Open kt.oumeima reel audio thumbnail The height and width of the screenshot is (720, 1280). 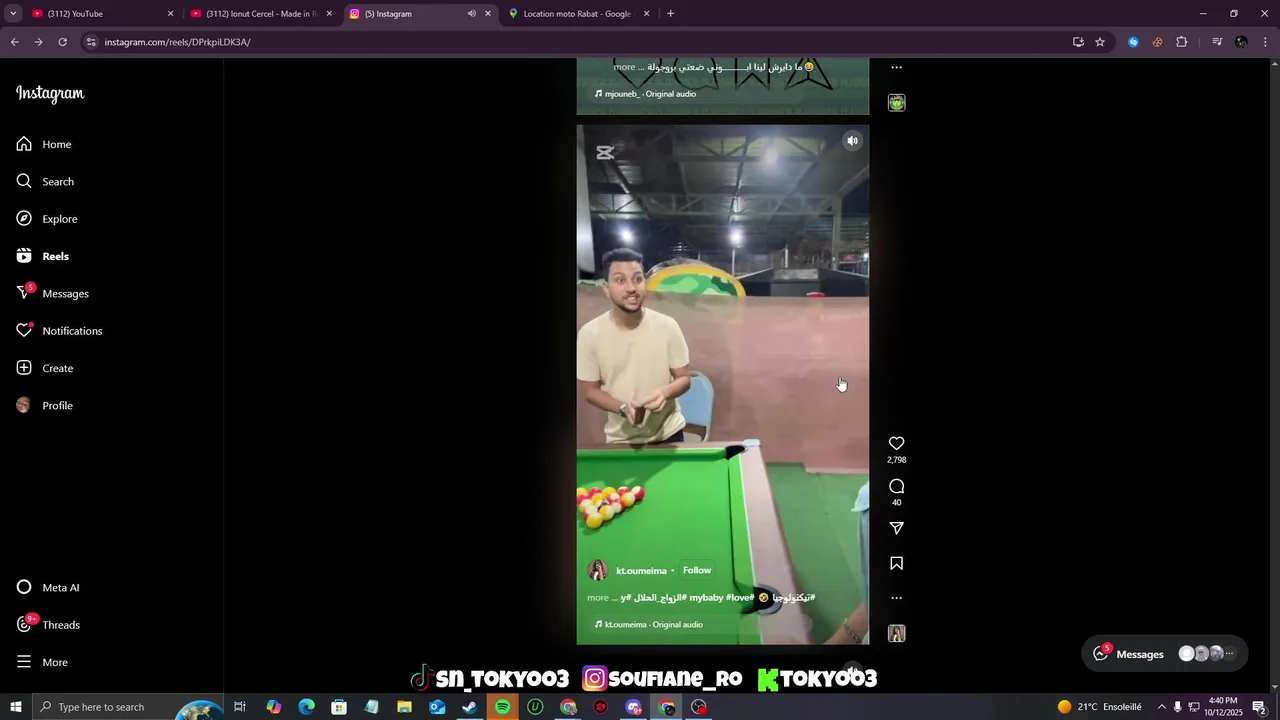897,634
